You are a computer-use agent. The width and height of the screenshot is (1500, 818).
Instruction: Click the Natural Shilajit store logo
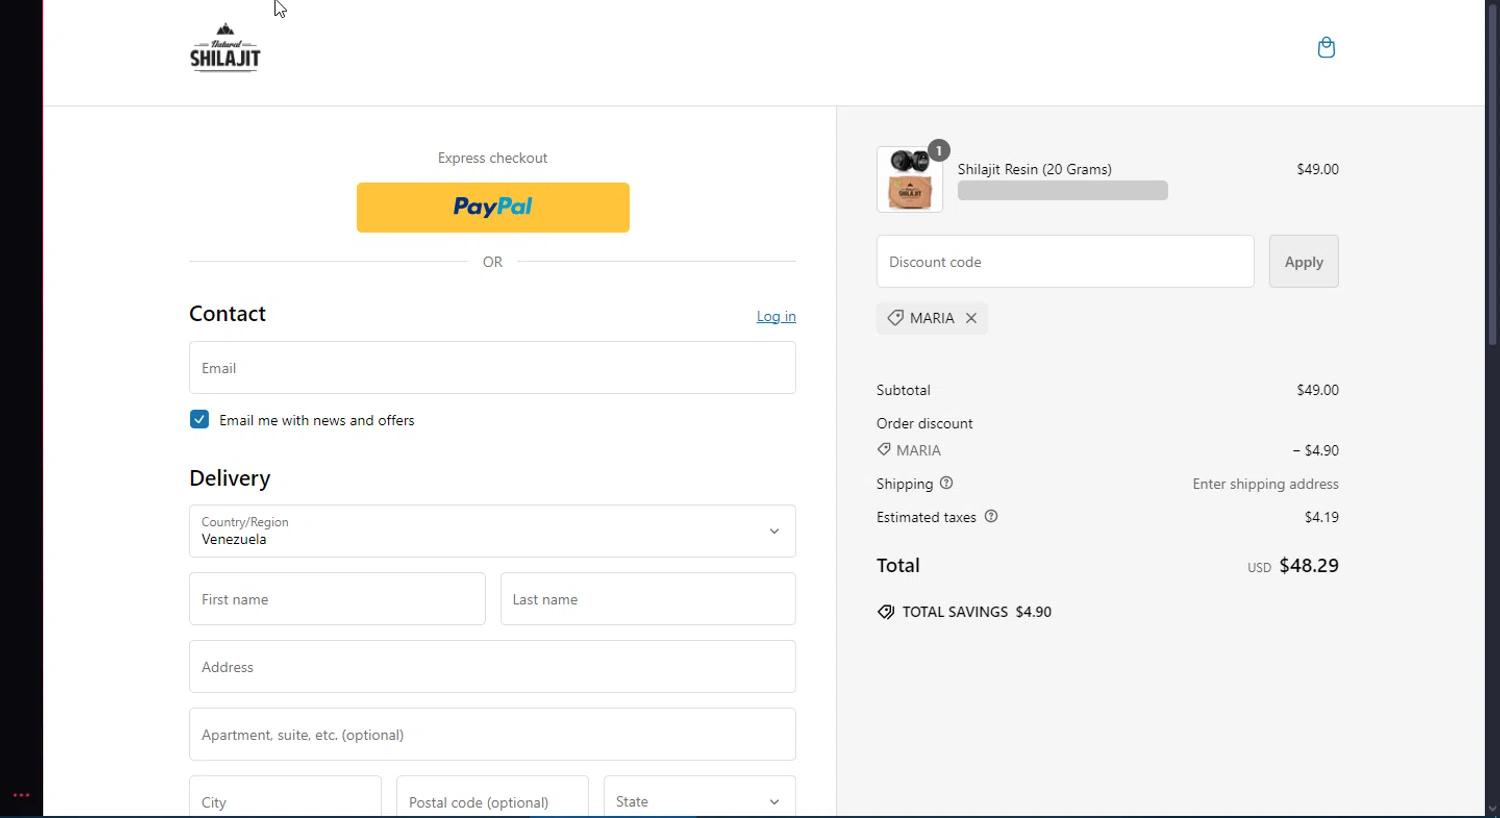[225, 48]
